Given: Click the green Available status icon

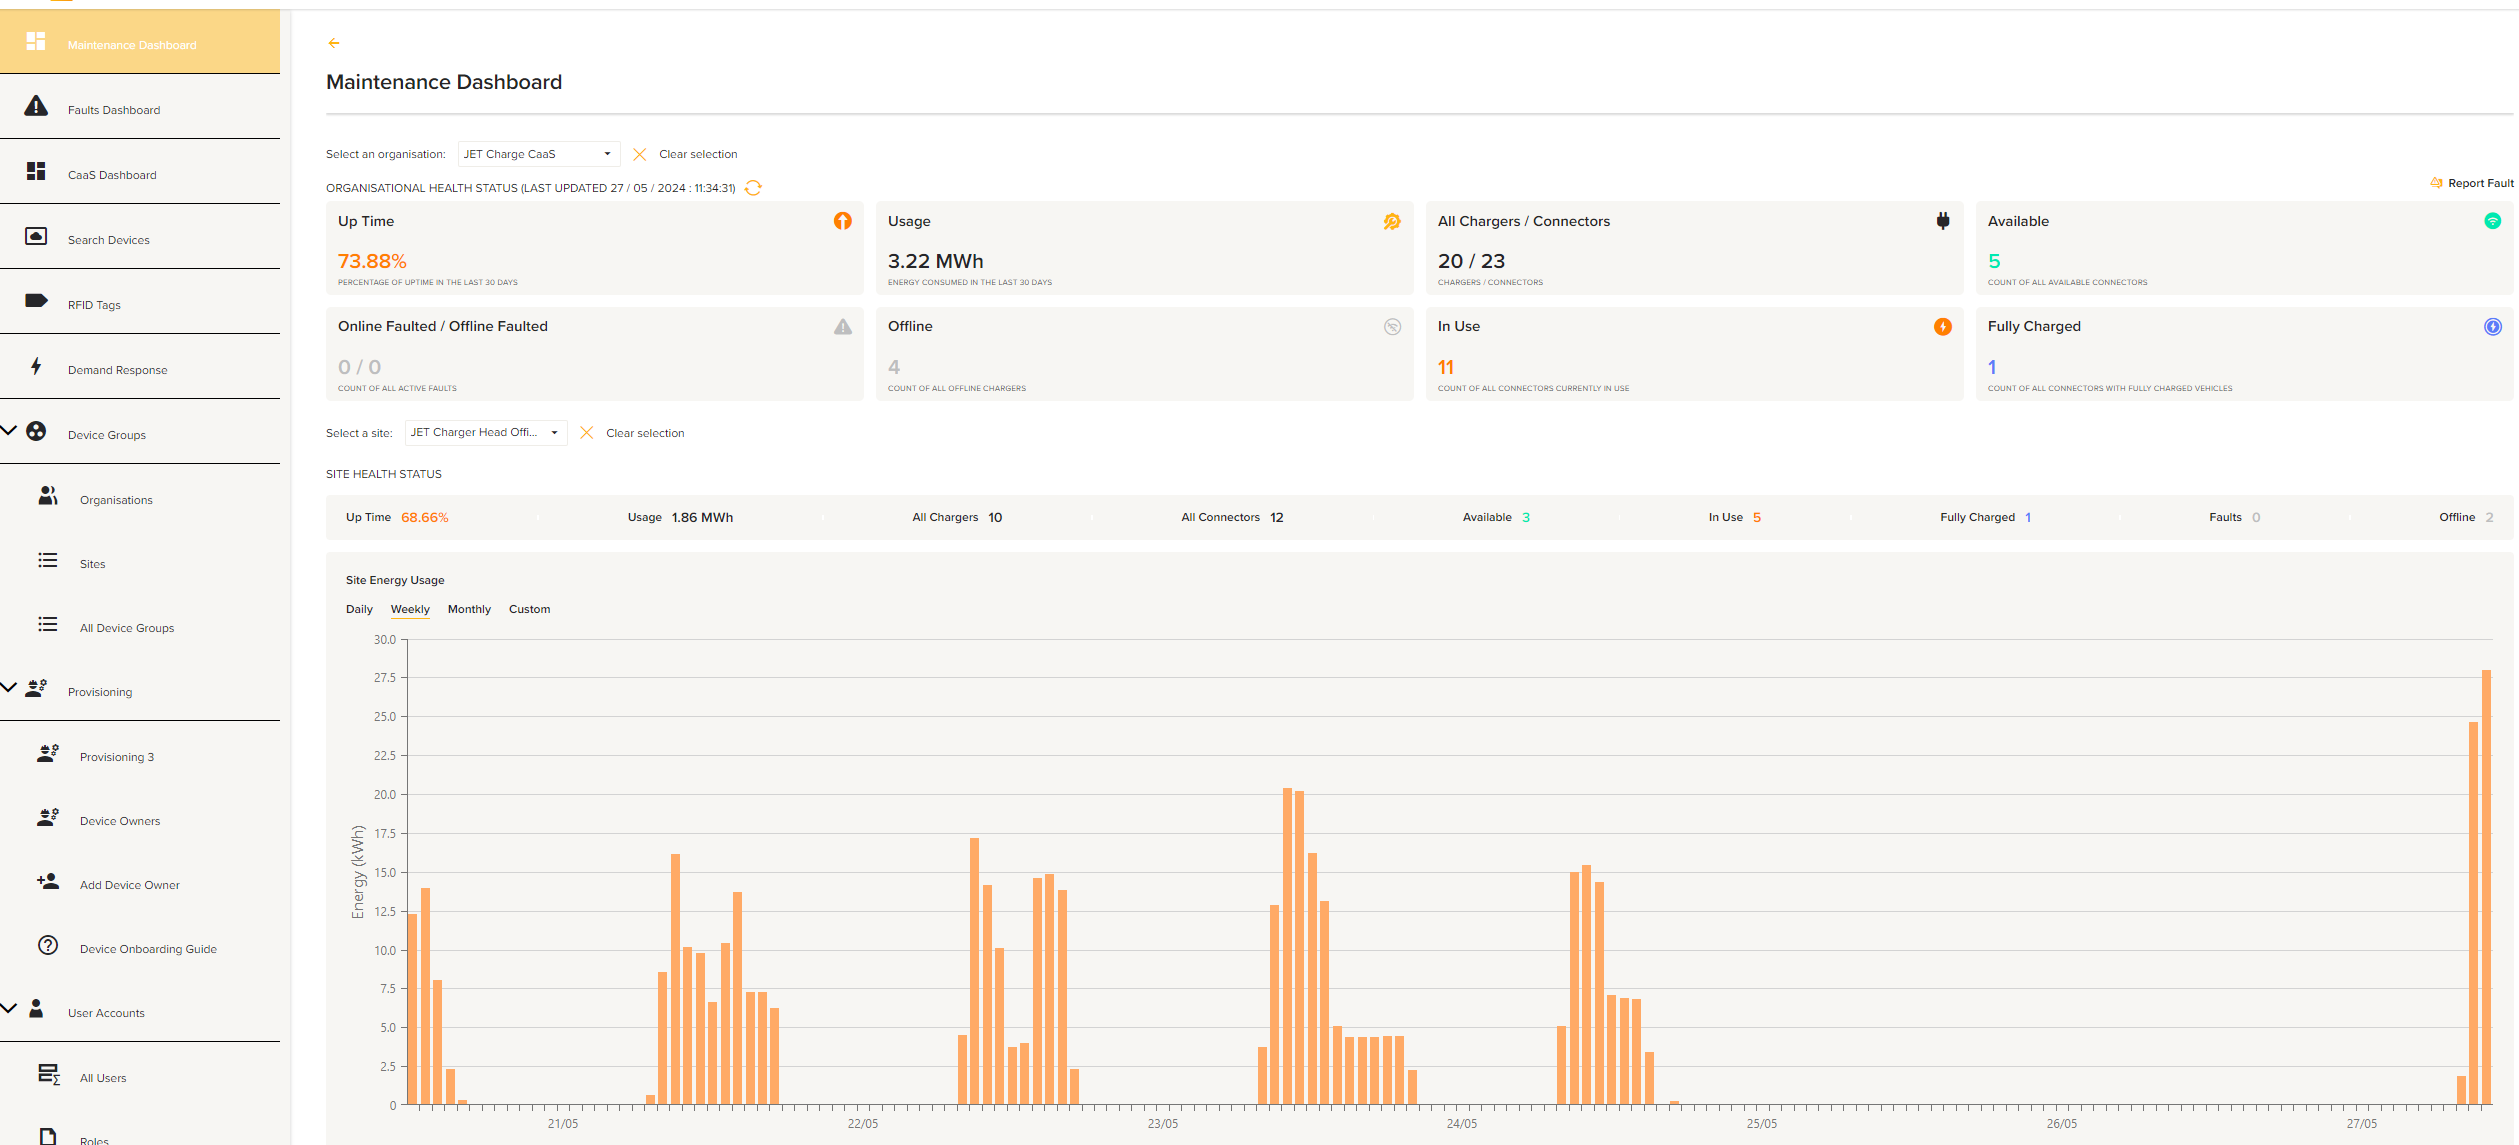Looking at the screenshot, I should click(x=2492, y=221).
